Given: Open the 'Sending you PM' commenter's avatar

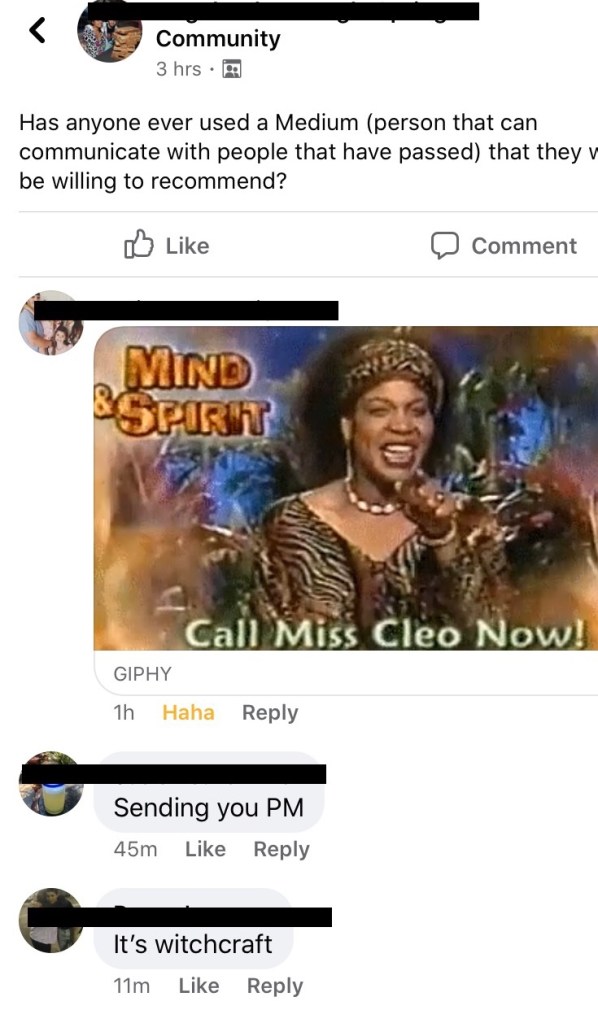Looking at the screenshot, I should coord(52,784).
